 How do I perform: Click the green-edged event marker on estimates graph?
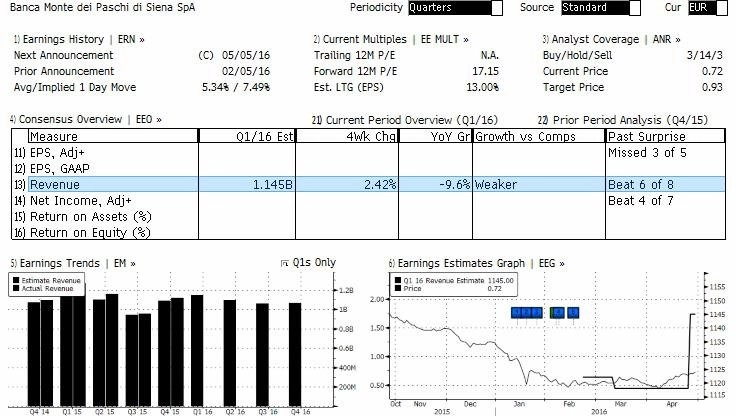click(557, 313)
